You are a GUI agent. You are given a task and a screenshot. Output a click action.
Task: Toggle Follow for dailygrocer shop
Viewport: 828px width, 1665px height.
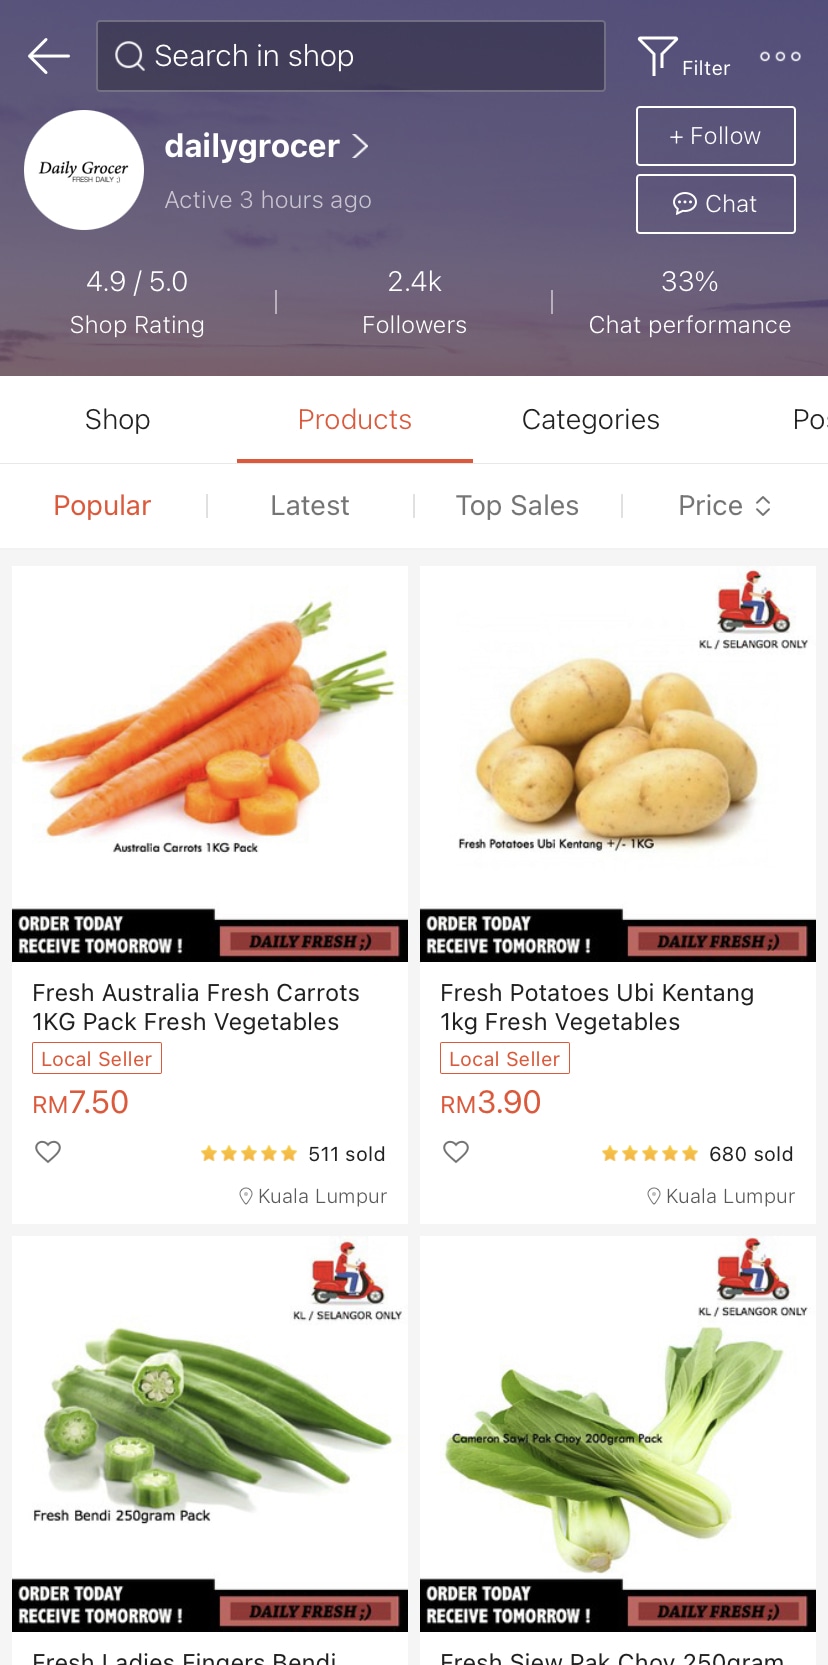point(715,136)
